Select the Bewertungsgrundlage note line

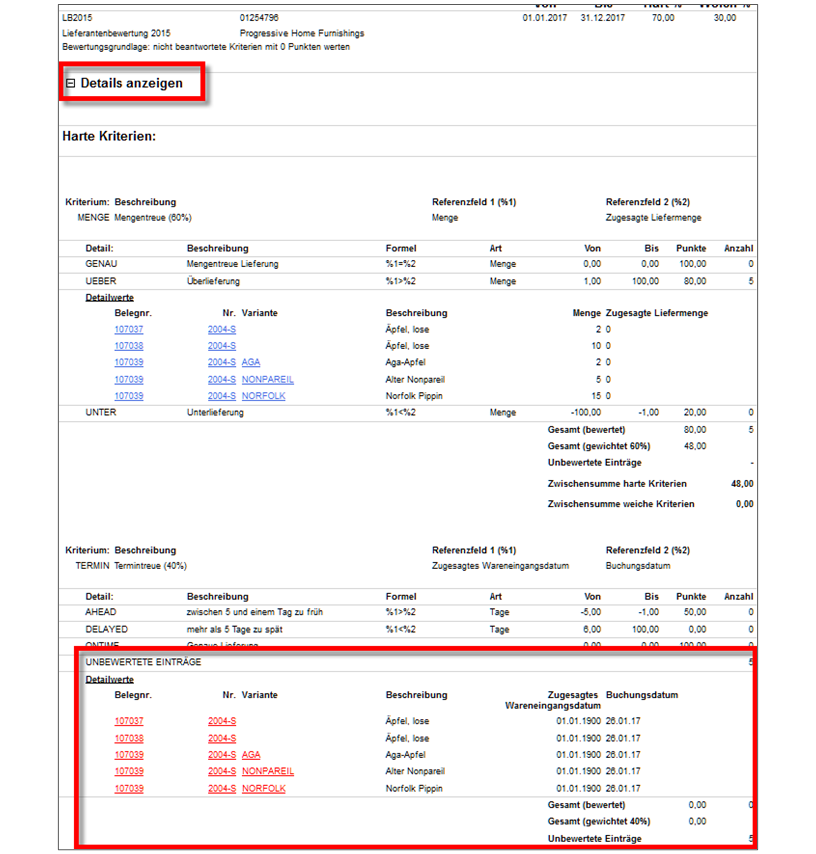206,47
